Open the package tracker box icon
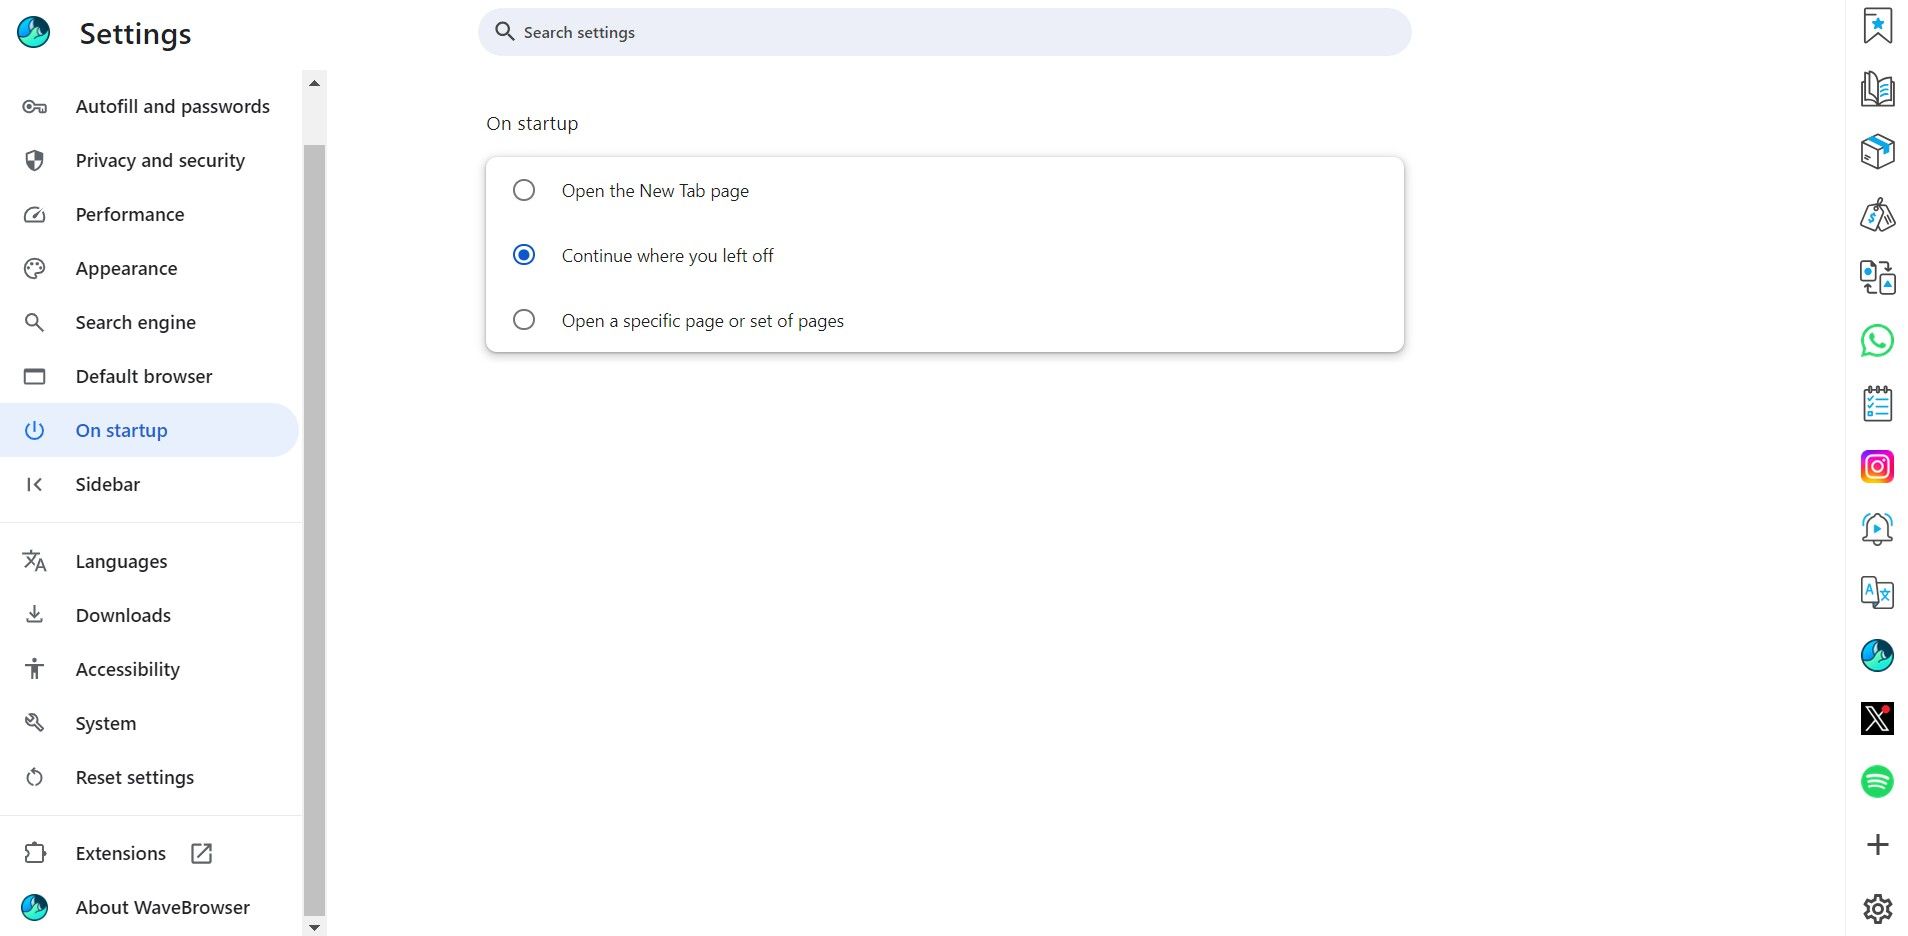The image size is (1908, 936). (1877, 152)
